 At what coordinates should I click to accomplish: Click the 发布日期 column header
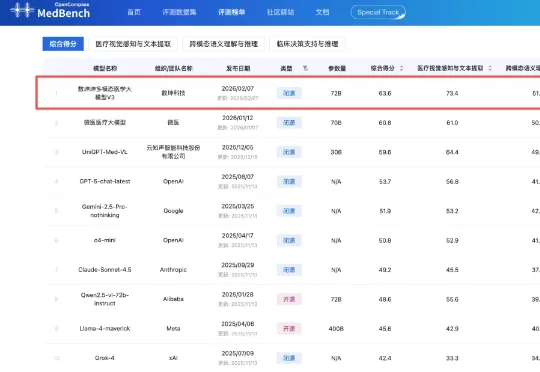coord(238,68)
